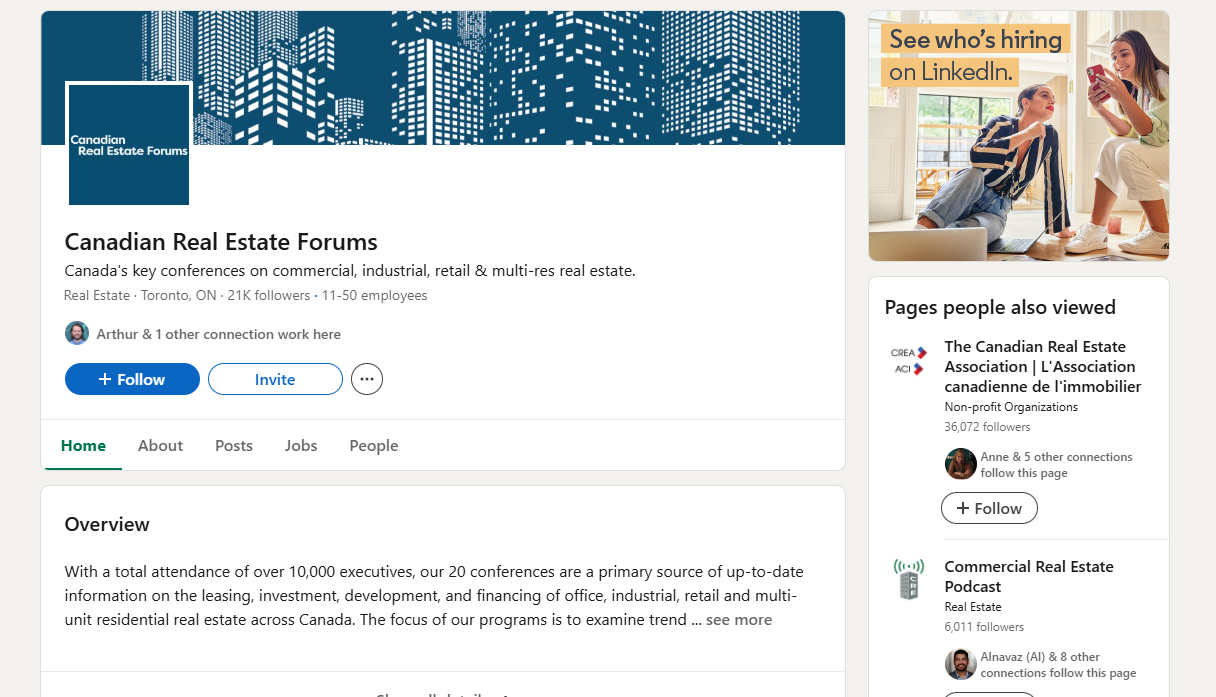Viewport: 1216px width, 697px height.
Task: Click Alnavaz's connection avatar photo
Action: [961, 664]
